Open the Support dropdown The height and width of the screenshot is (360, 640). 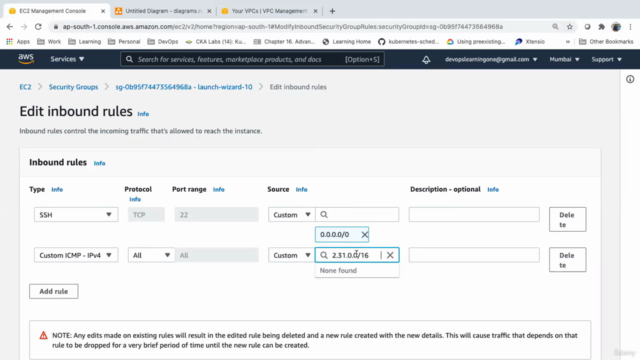pos(607,59)
